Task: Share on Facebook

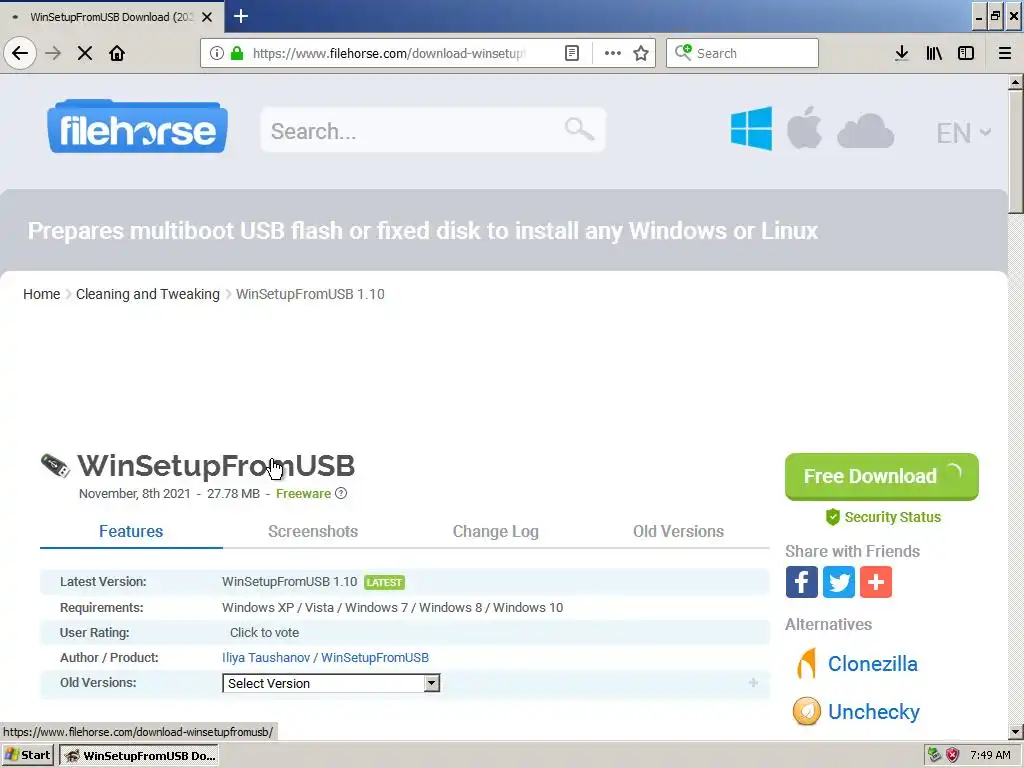Action: click(x=802, y=582)
